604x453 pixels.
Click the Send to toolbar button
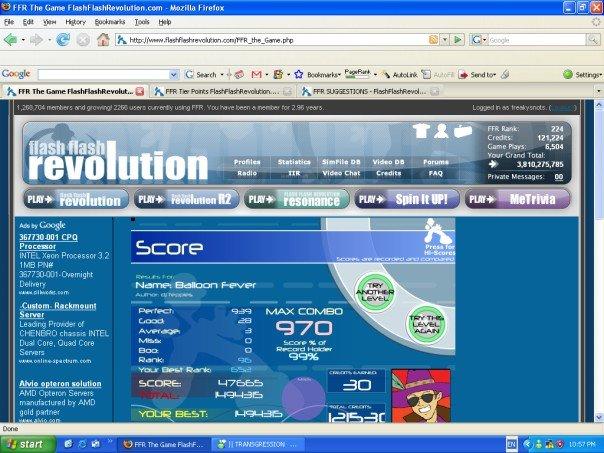coord(477,75)
